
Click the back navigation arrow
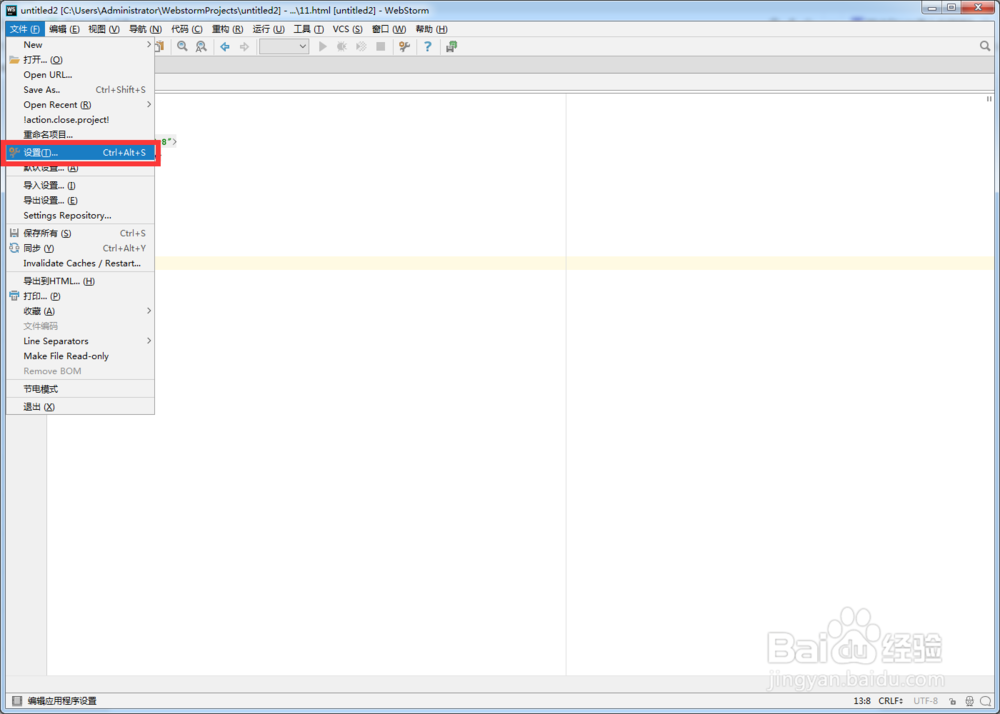coord(225,46)
